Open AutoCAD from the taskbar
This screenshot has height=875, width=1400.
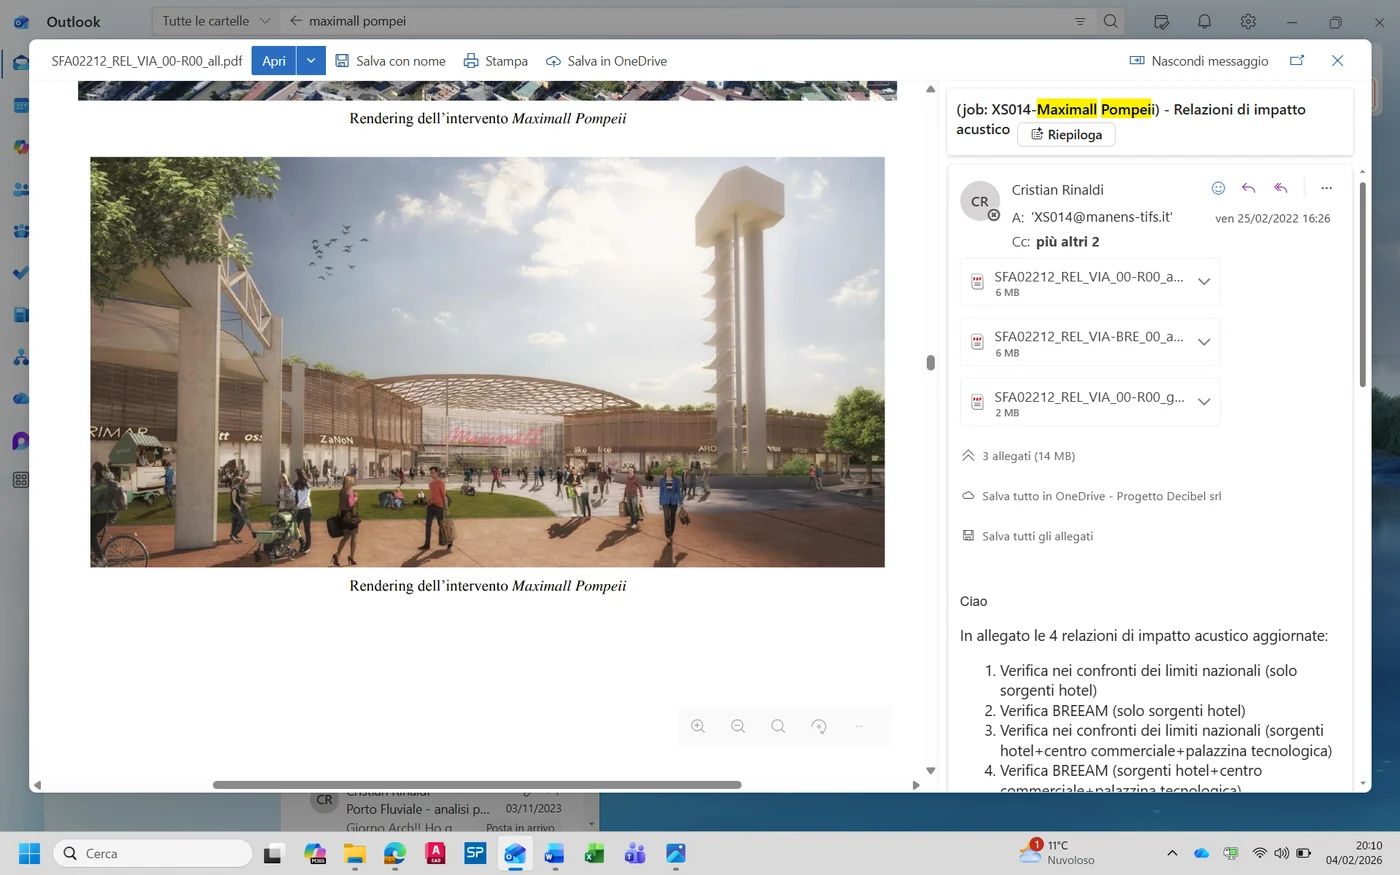click(435, 853)
